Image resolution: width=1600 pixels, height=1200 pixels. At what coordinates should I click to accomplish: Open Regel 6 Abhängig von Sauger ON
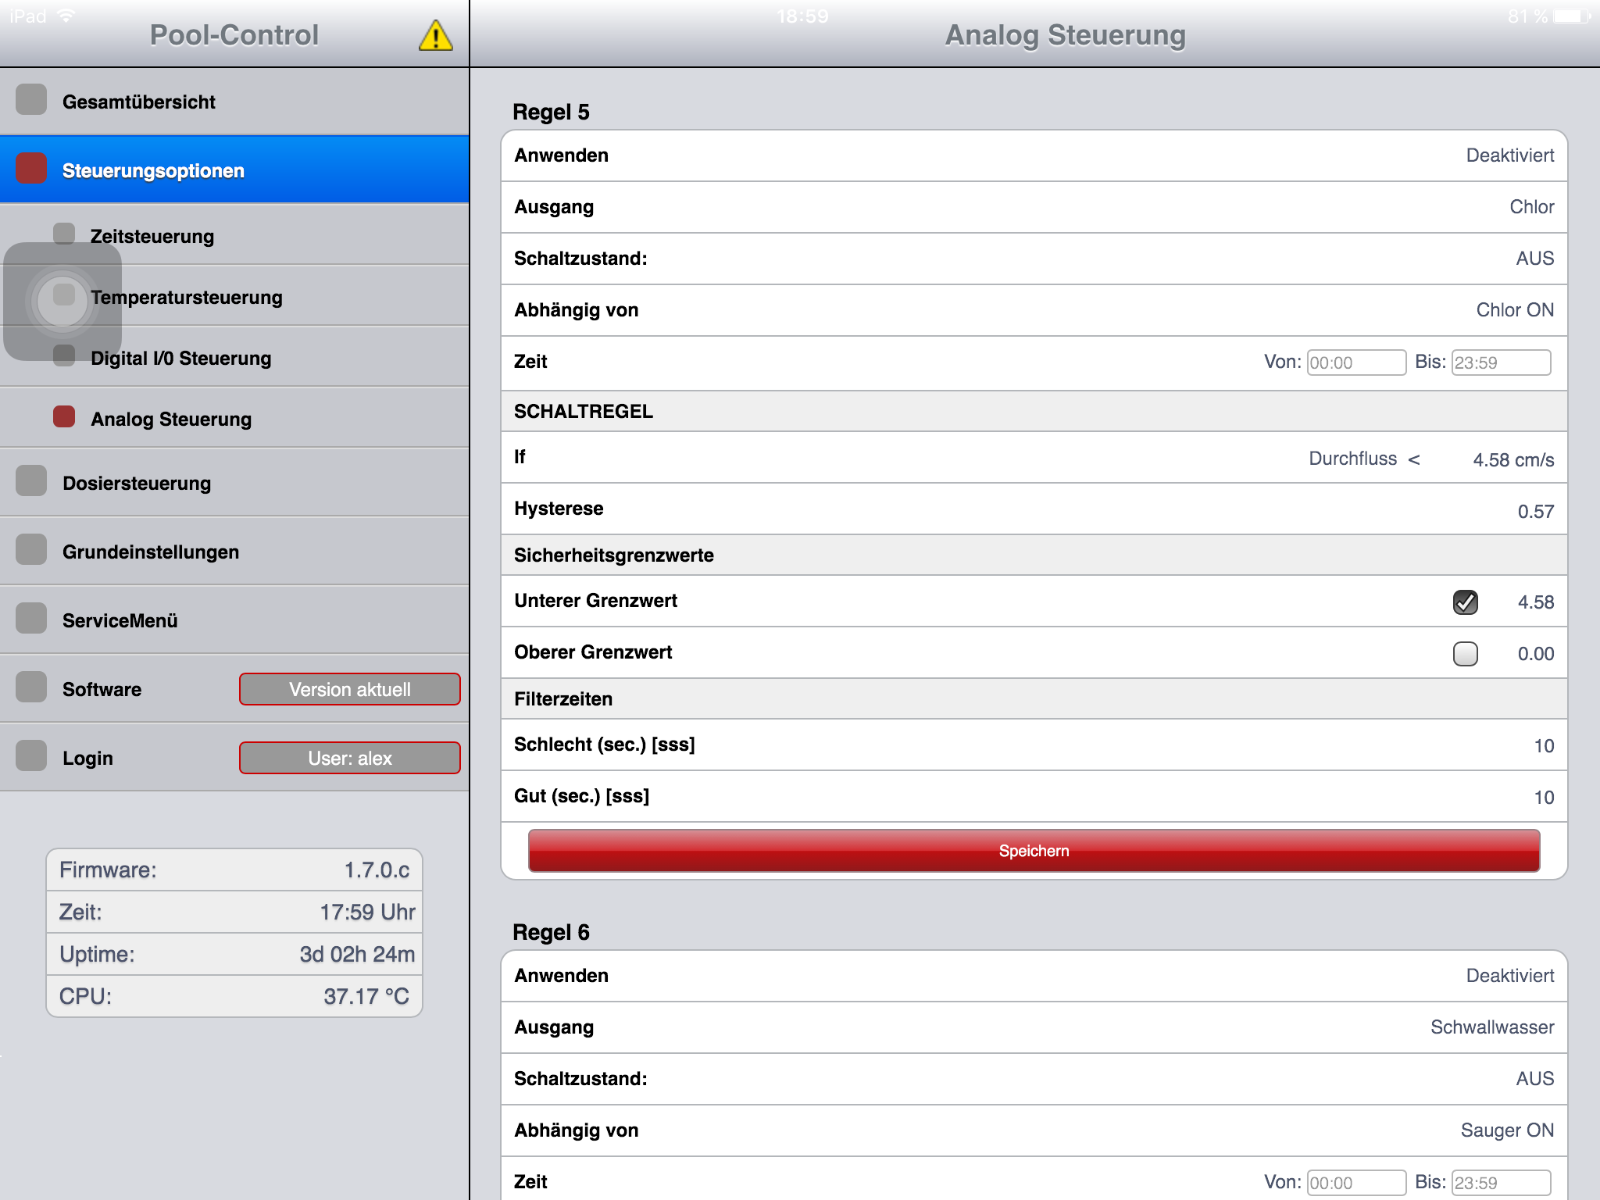[1506, 1130]
